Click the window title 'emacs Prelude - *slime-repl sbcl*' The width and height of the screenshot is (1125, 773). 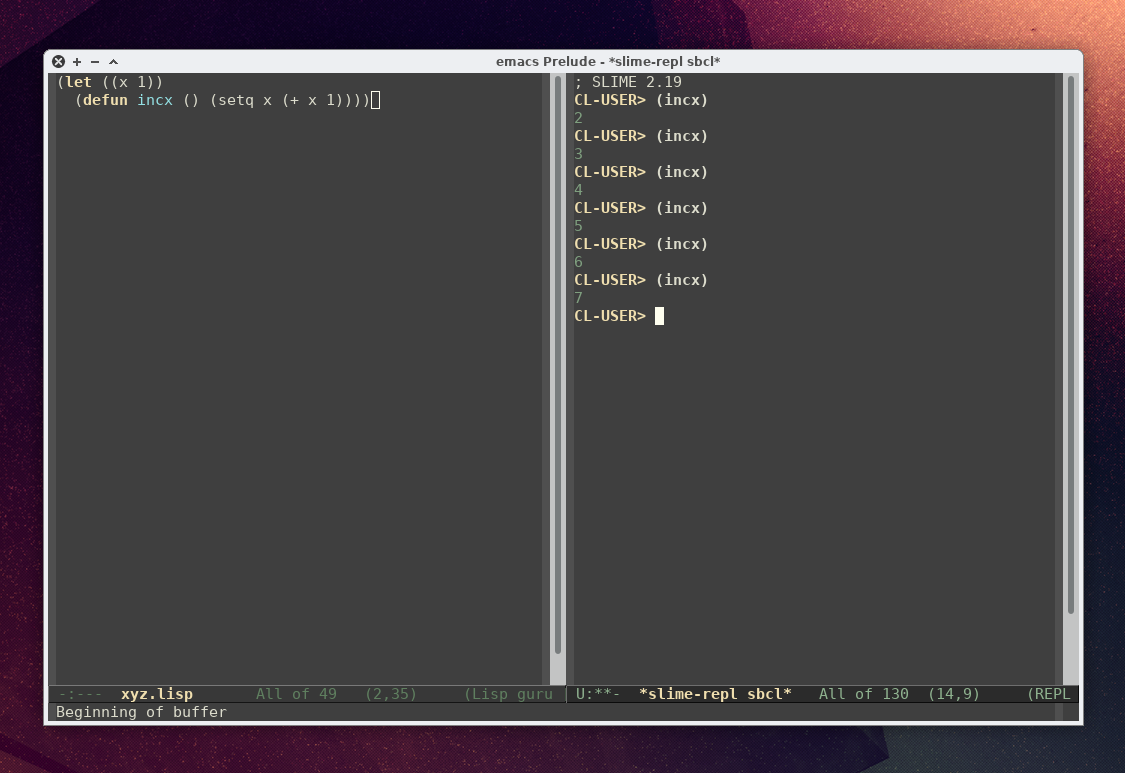[608, 62]
